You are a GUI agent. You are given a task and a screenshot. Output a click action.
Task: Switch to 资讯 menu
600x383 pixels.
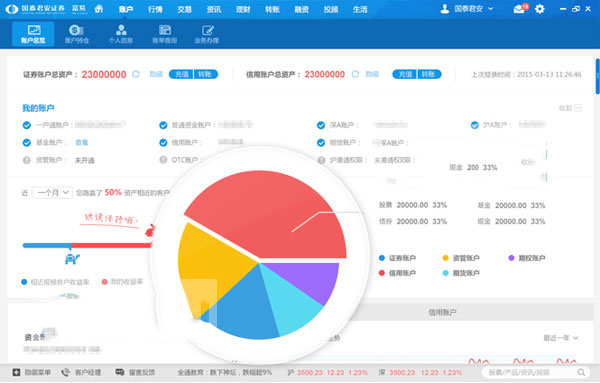click(214, 9)
